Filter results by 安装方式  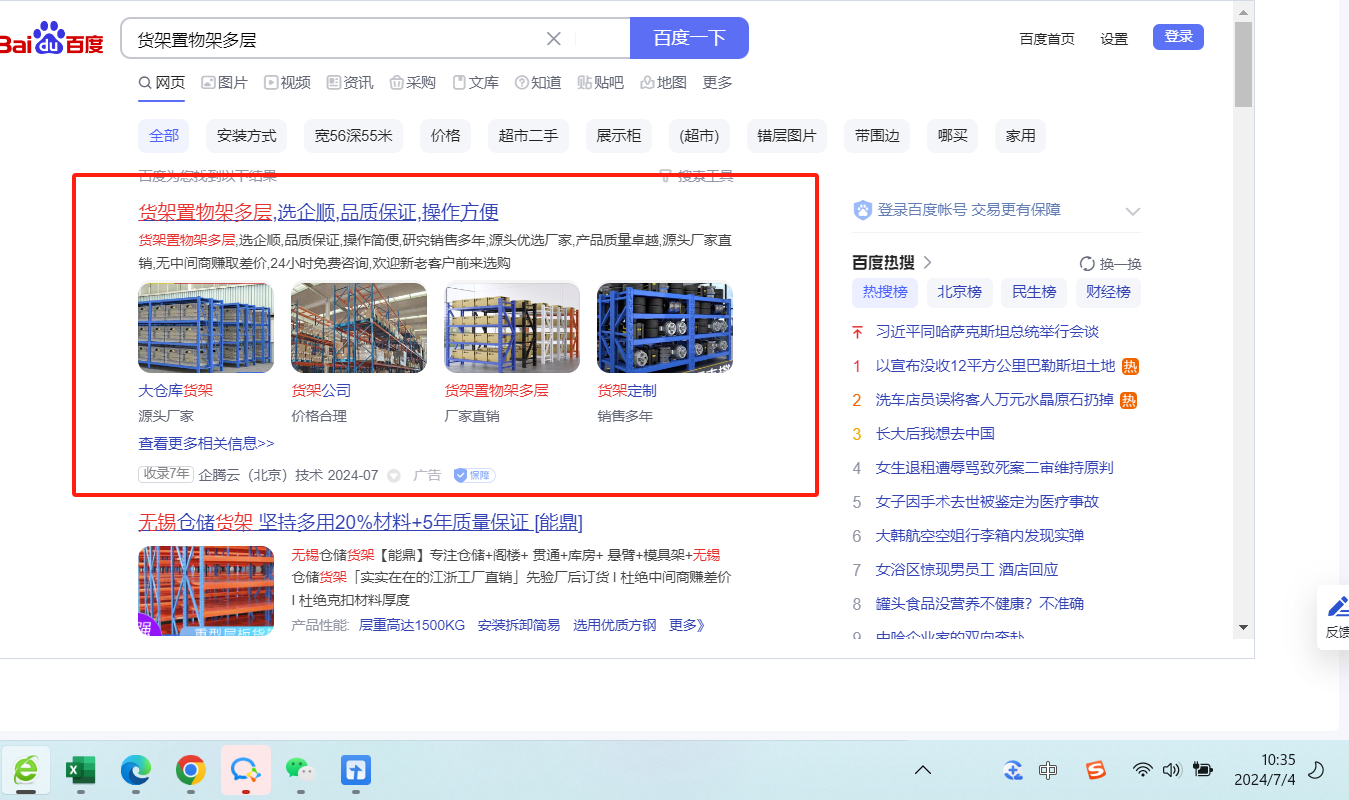(x=247, y=136)
